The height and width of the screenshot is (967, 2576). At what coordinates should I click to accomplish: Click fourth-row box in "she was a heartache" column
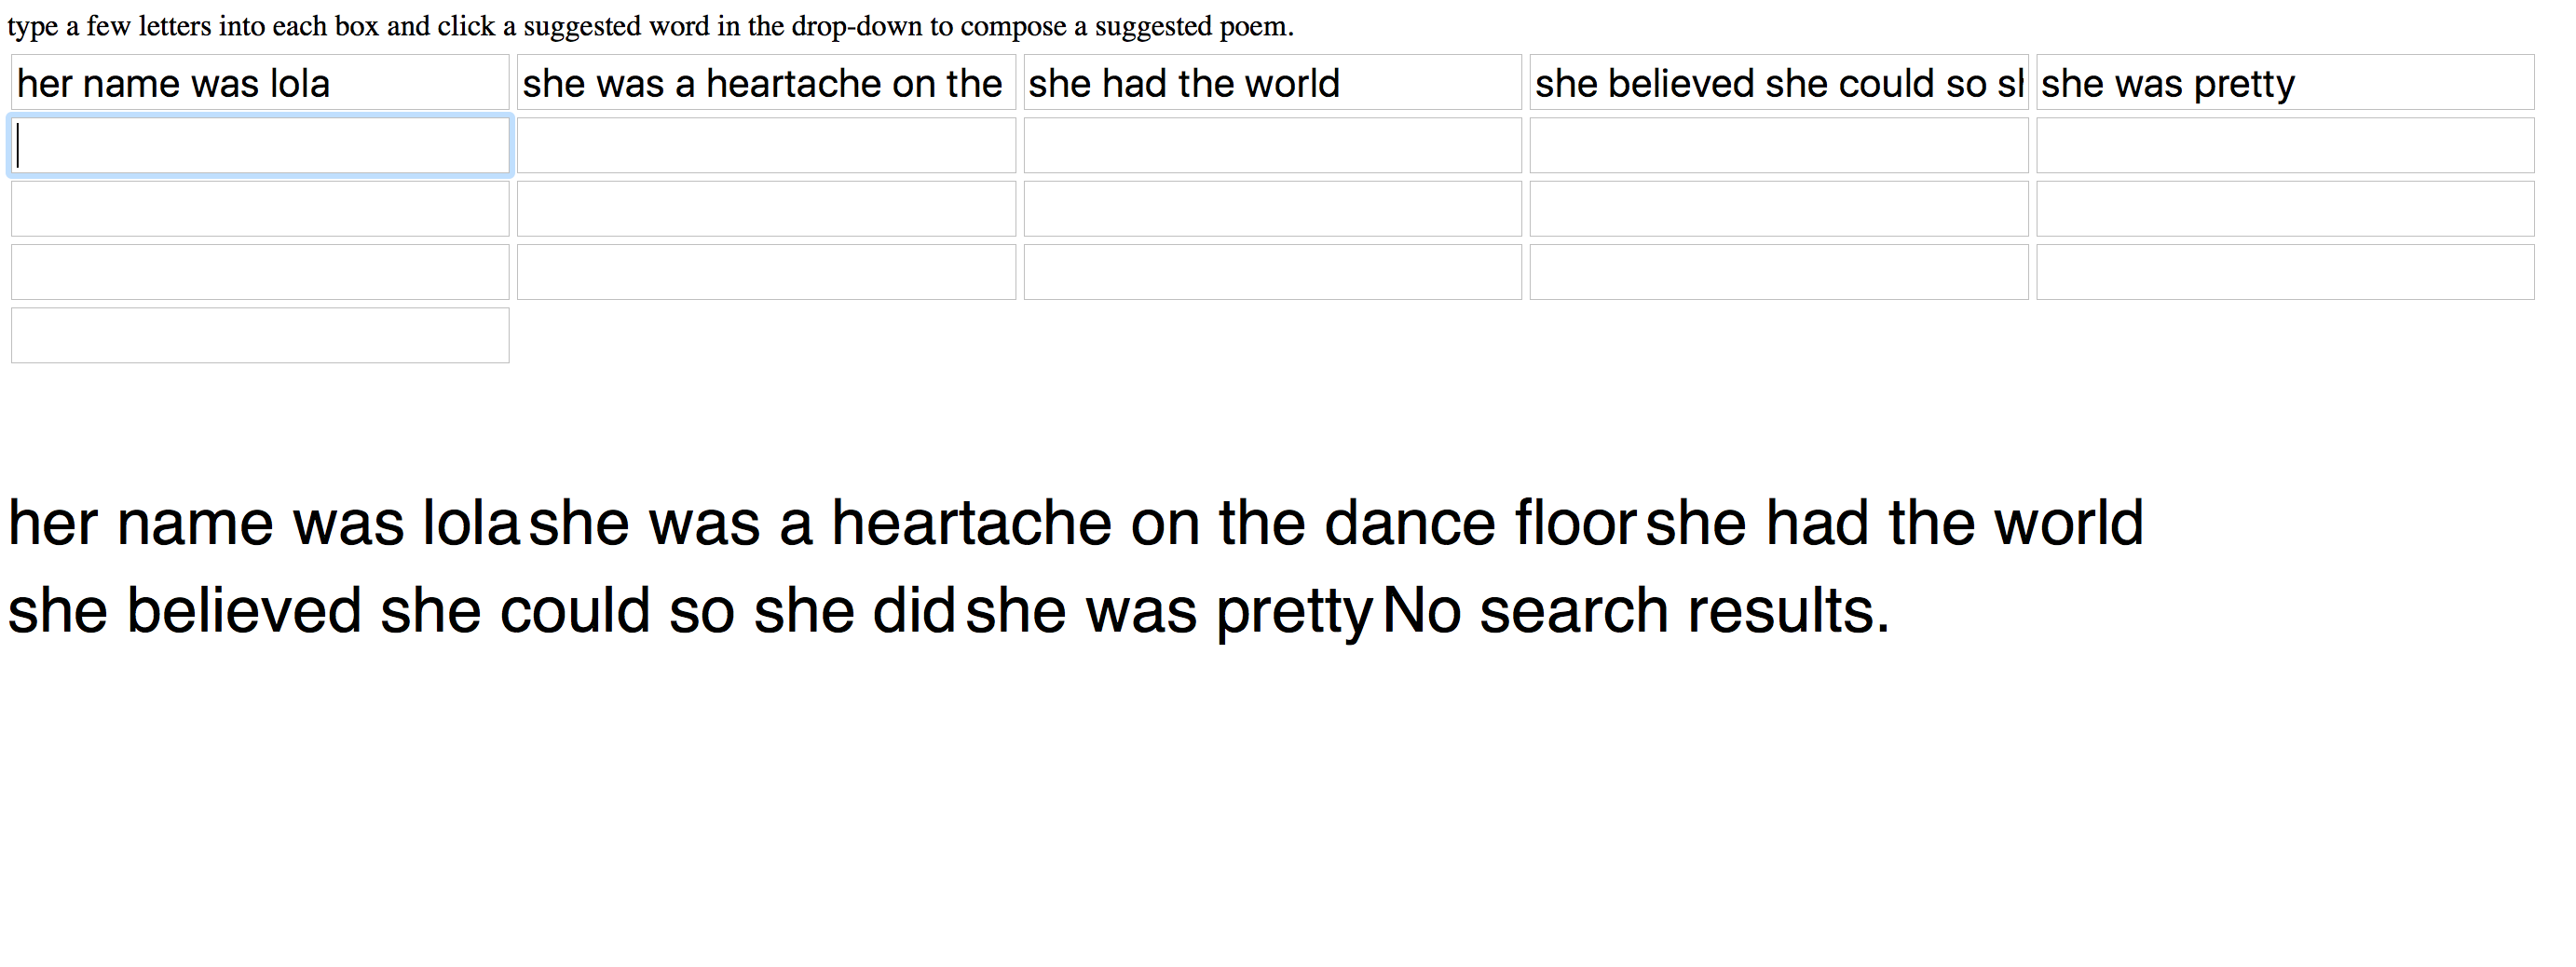[x=766, y=272]
